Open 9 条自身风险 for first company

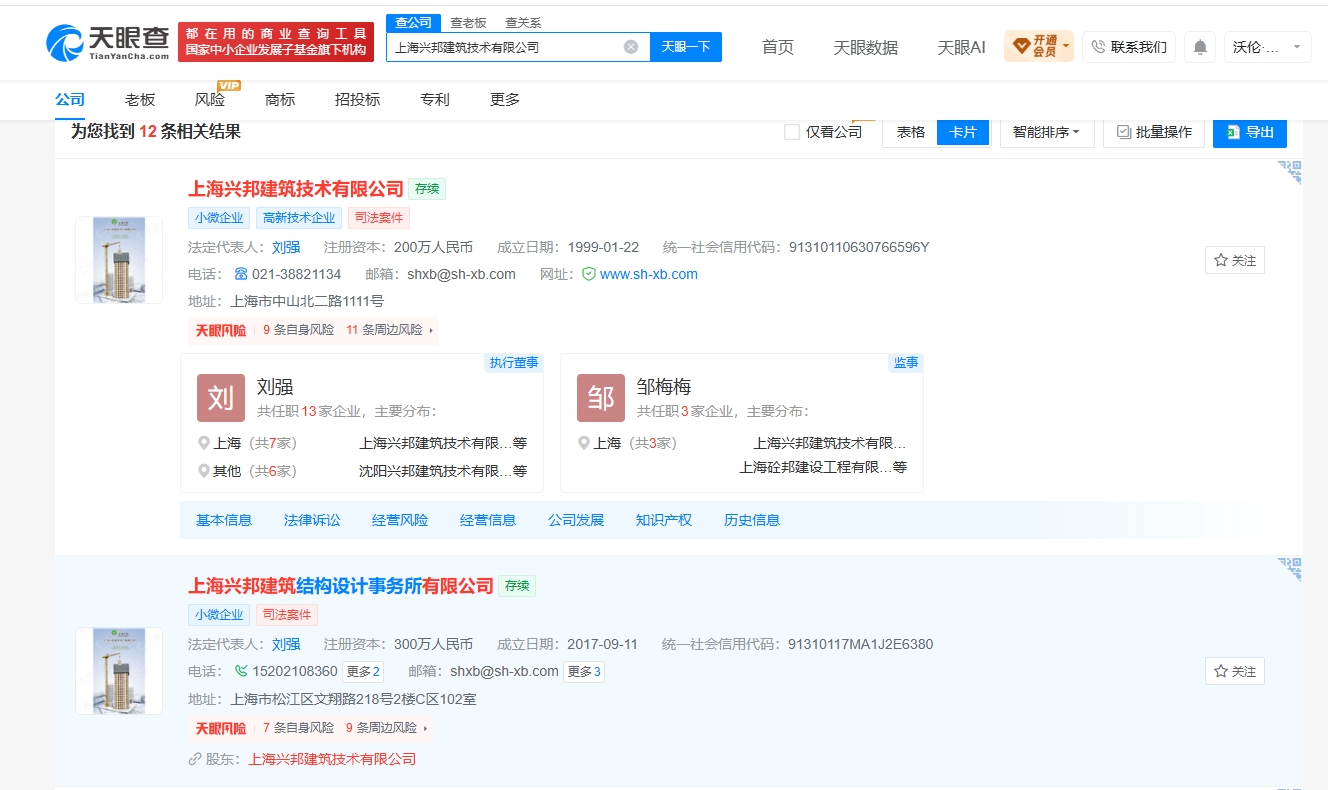[x=298, y=330]
